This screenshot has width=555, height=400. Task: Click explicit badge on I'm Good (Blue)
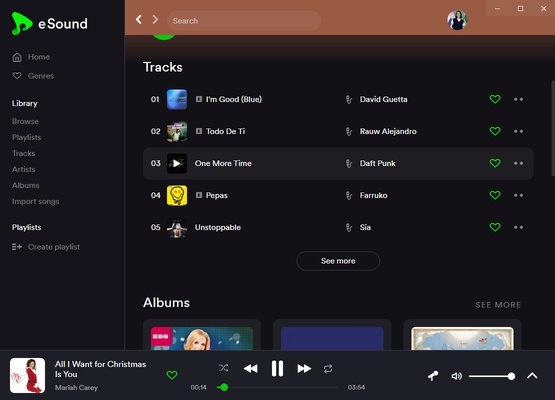click(x=199, y=99)
